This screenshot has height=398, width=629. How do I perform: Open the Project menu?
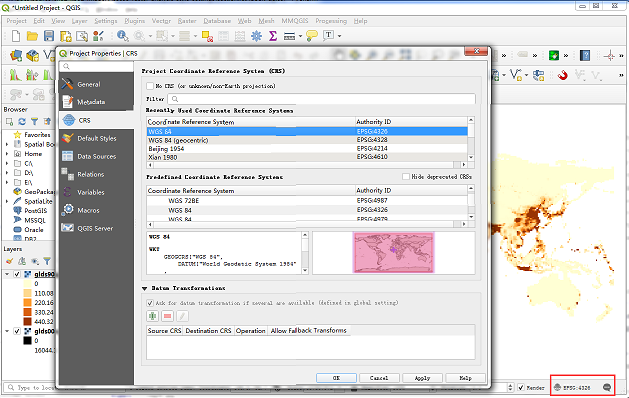click(x=16, y=21)
